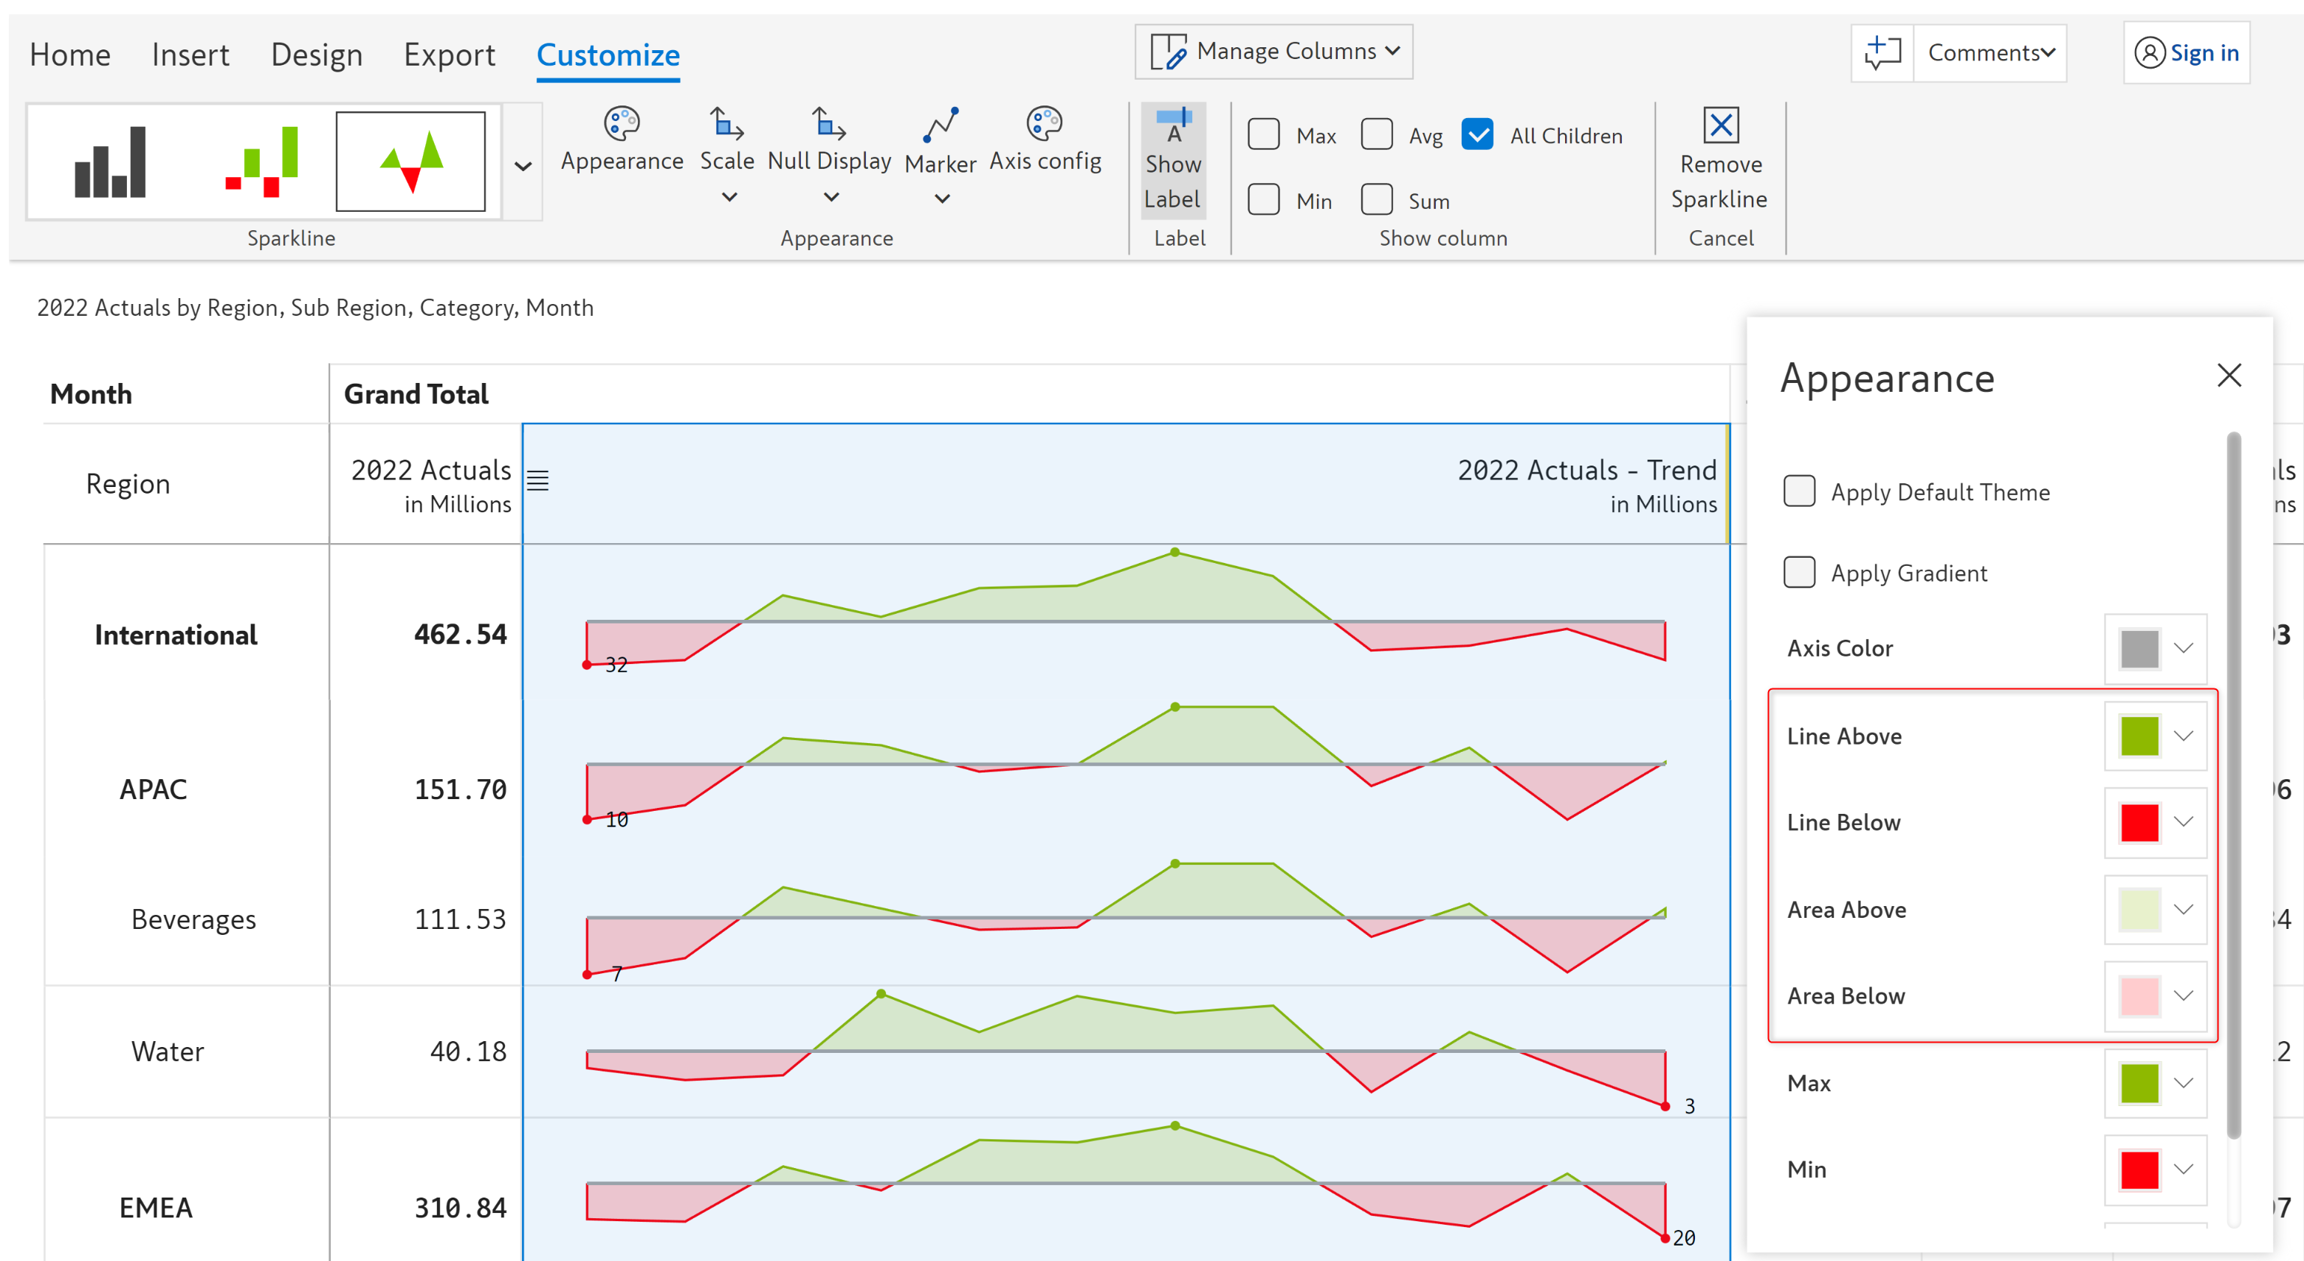This screenshot has height=1261, width=2304.
Task: Toggle the Show Label button
Action: coord(1172,160)
